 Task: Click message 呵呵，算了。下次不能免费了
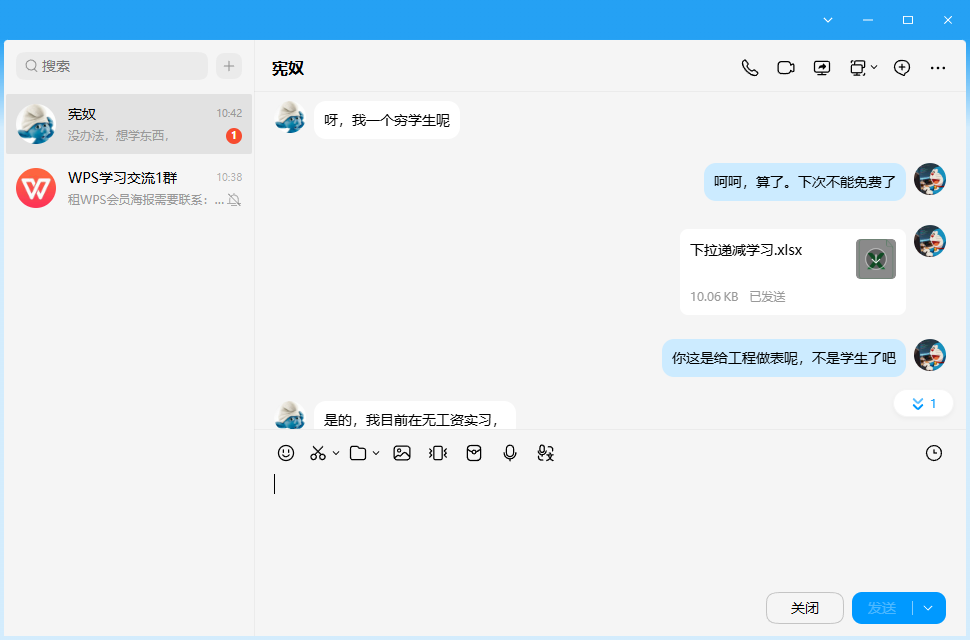point(805,182)
